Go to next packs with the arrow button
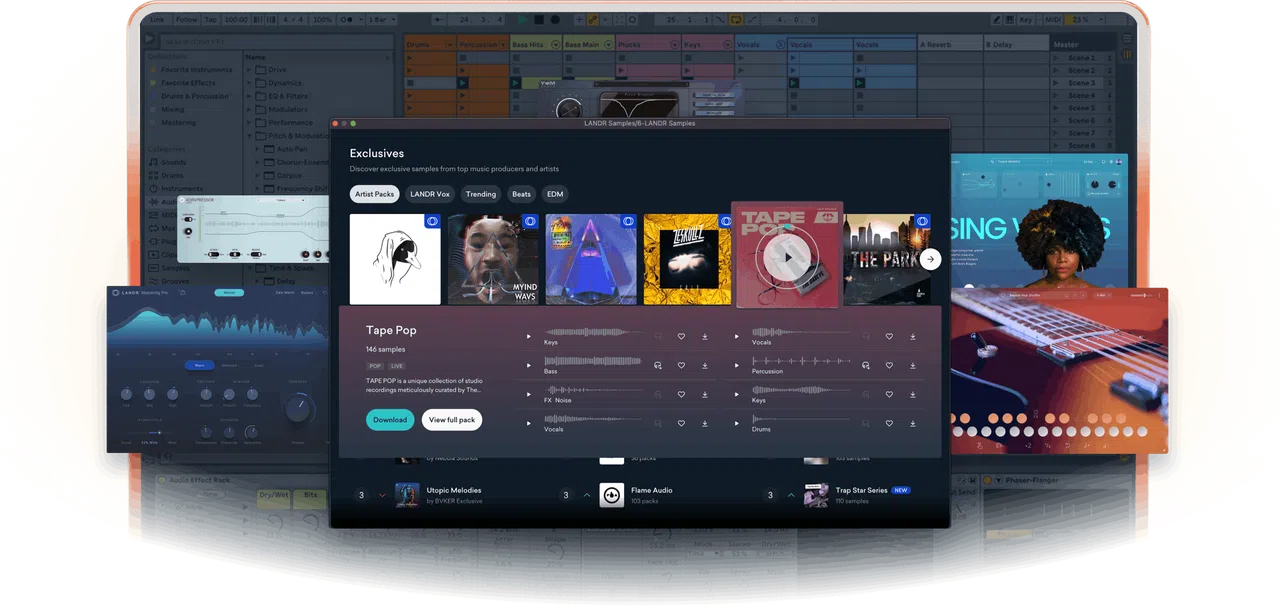 [930, 259]
